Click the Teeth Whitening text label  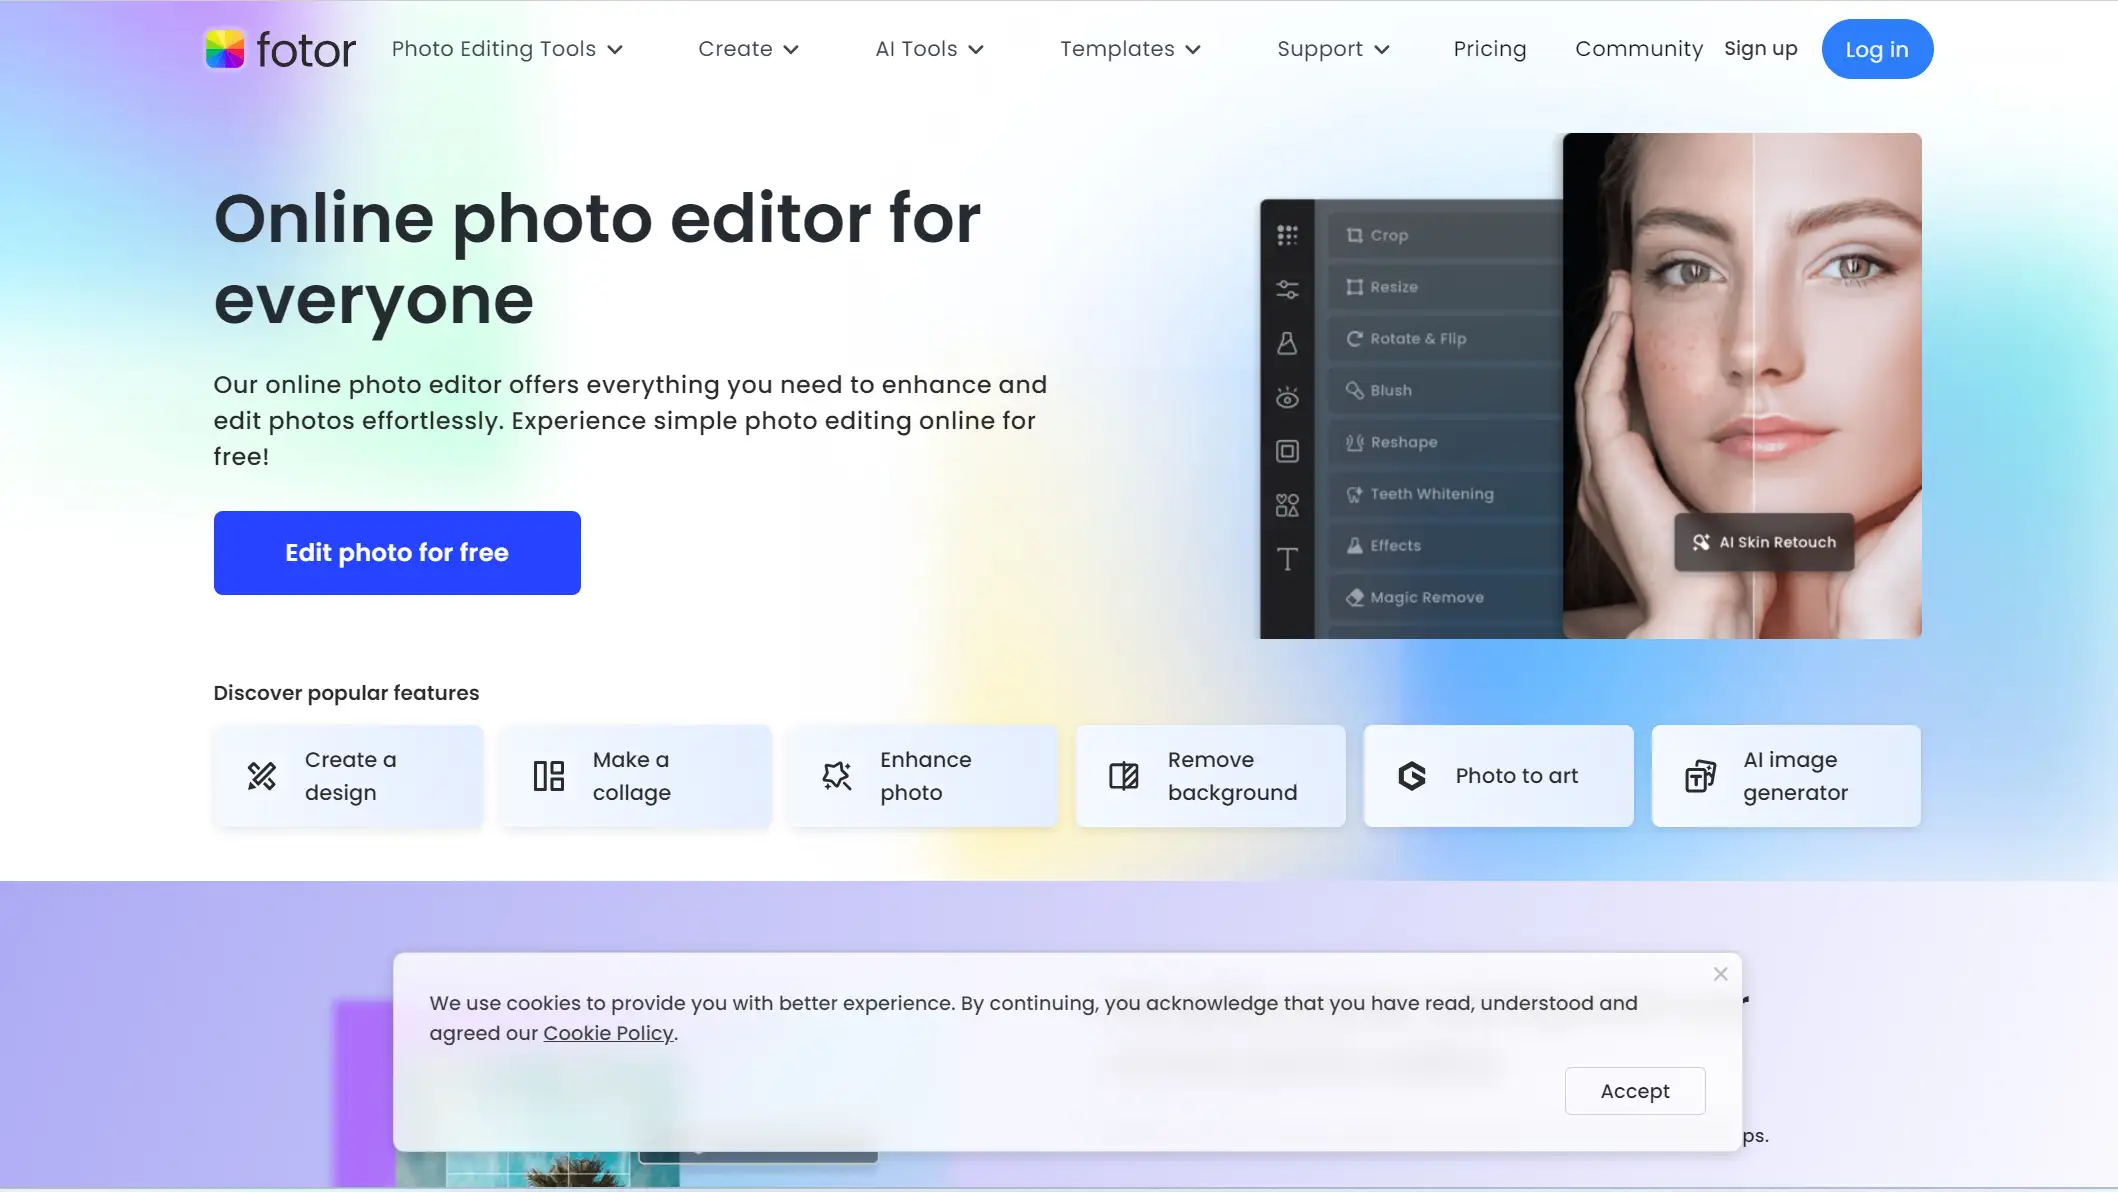(x=1432, y=494)
